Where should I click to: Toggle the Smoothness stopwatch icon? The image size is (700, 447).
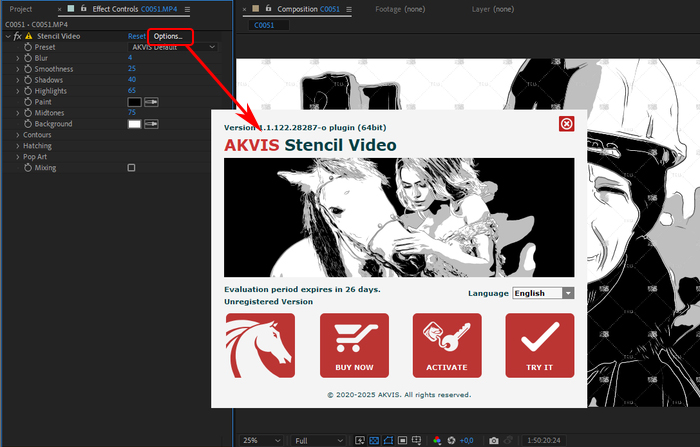tap(28, 69)
